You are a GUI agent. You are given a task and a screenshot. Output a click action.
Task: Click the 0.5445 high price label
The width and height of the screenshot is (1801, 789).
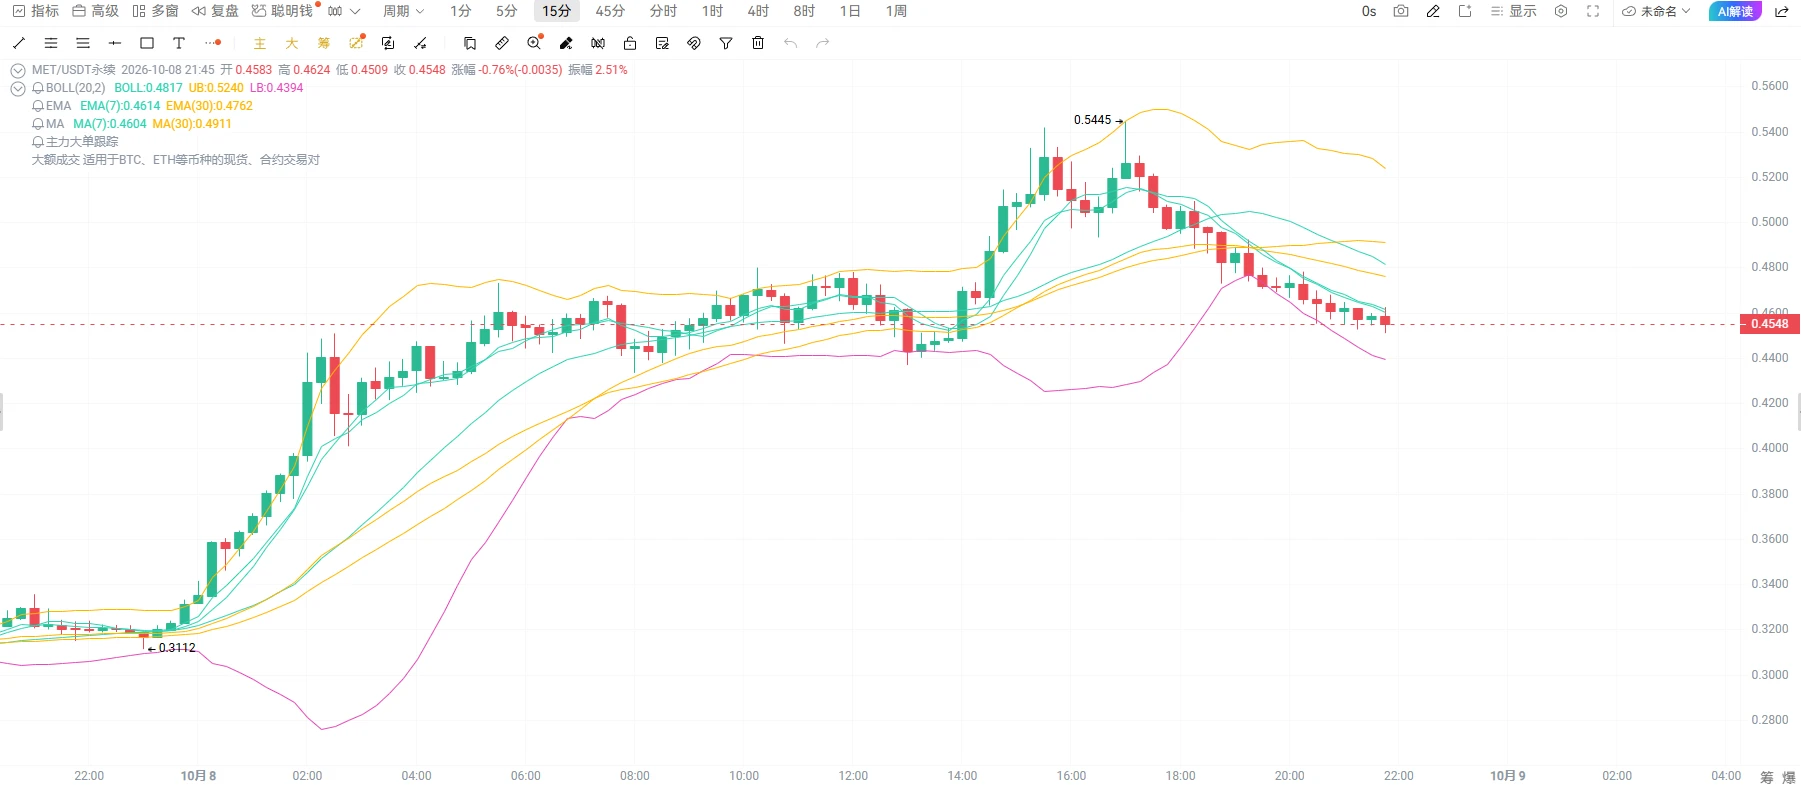pyautogui.click(x=1092, y=120)
